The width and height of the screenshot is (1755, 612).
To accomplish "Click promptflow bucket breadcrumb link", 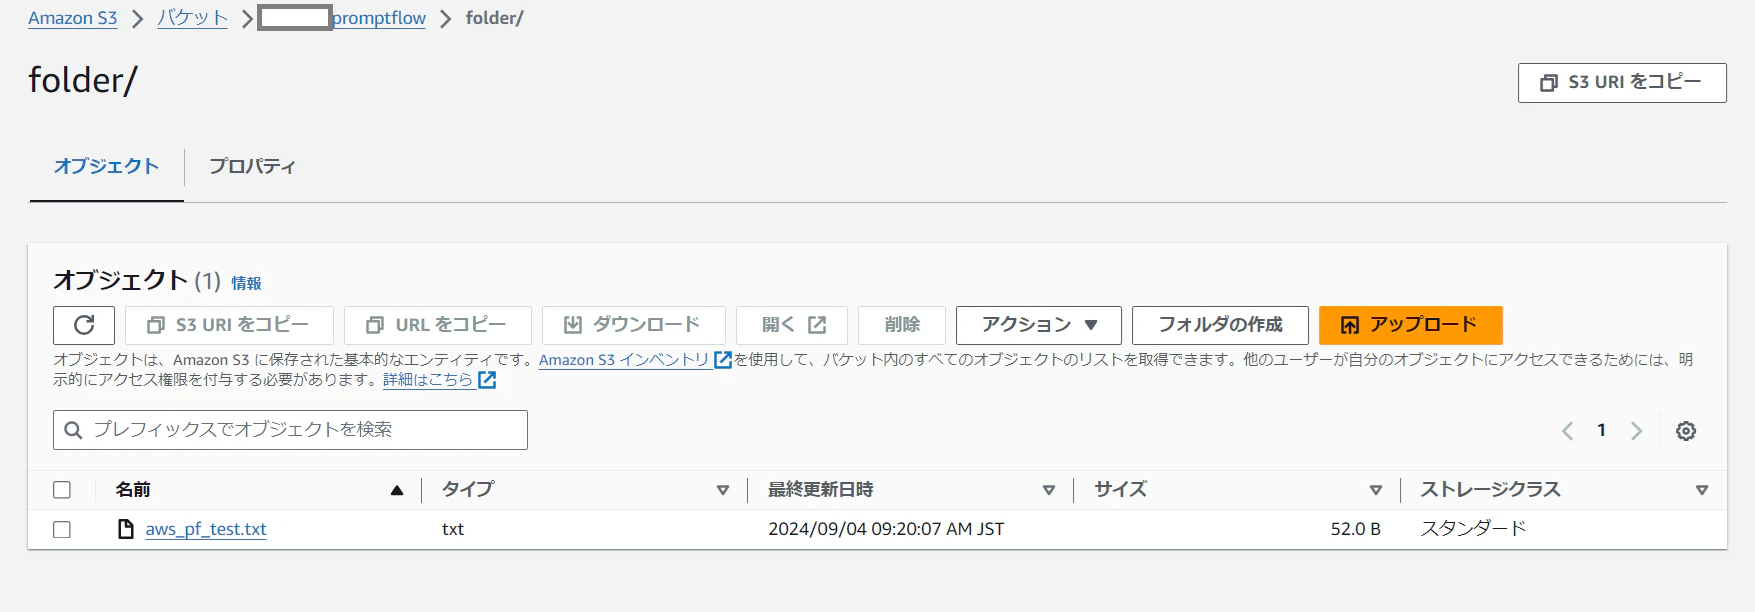I will [x=379, y=18].
